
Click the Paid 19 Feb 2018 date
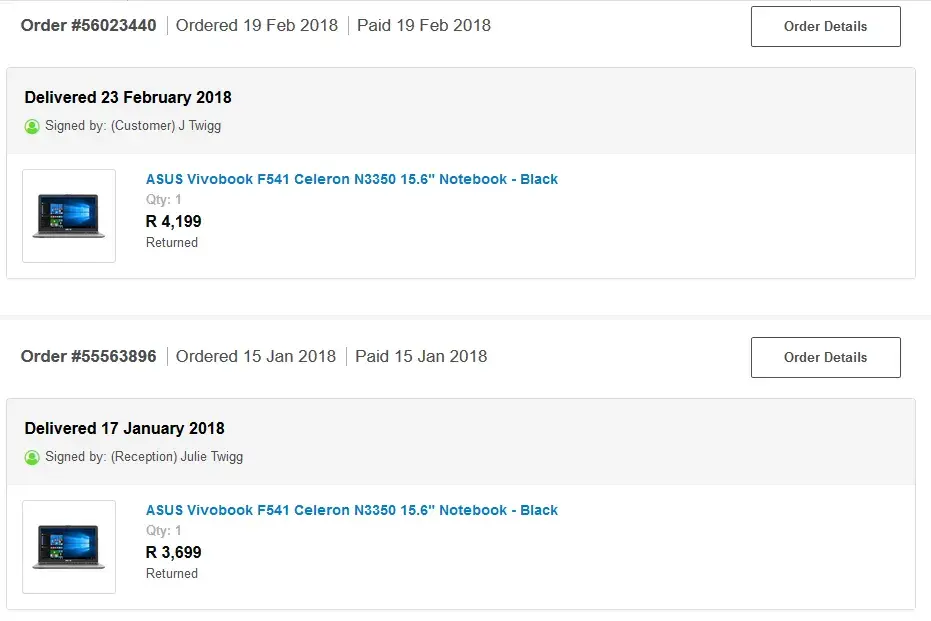pyautogui.click(x=423, y=25)
